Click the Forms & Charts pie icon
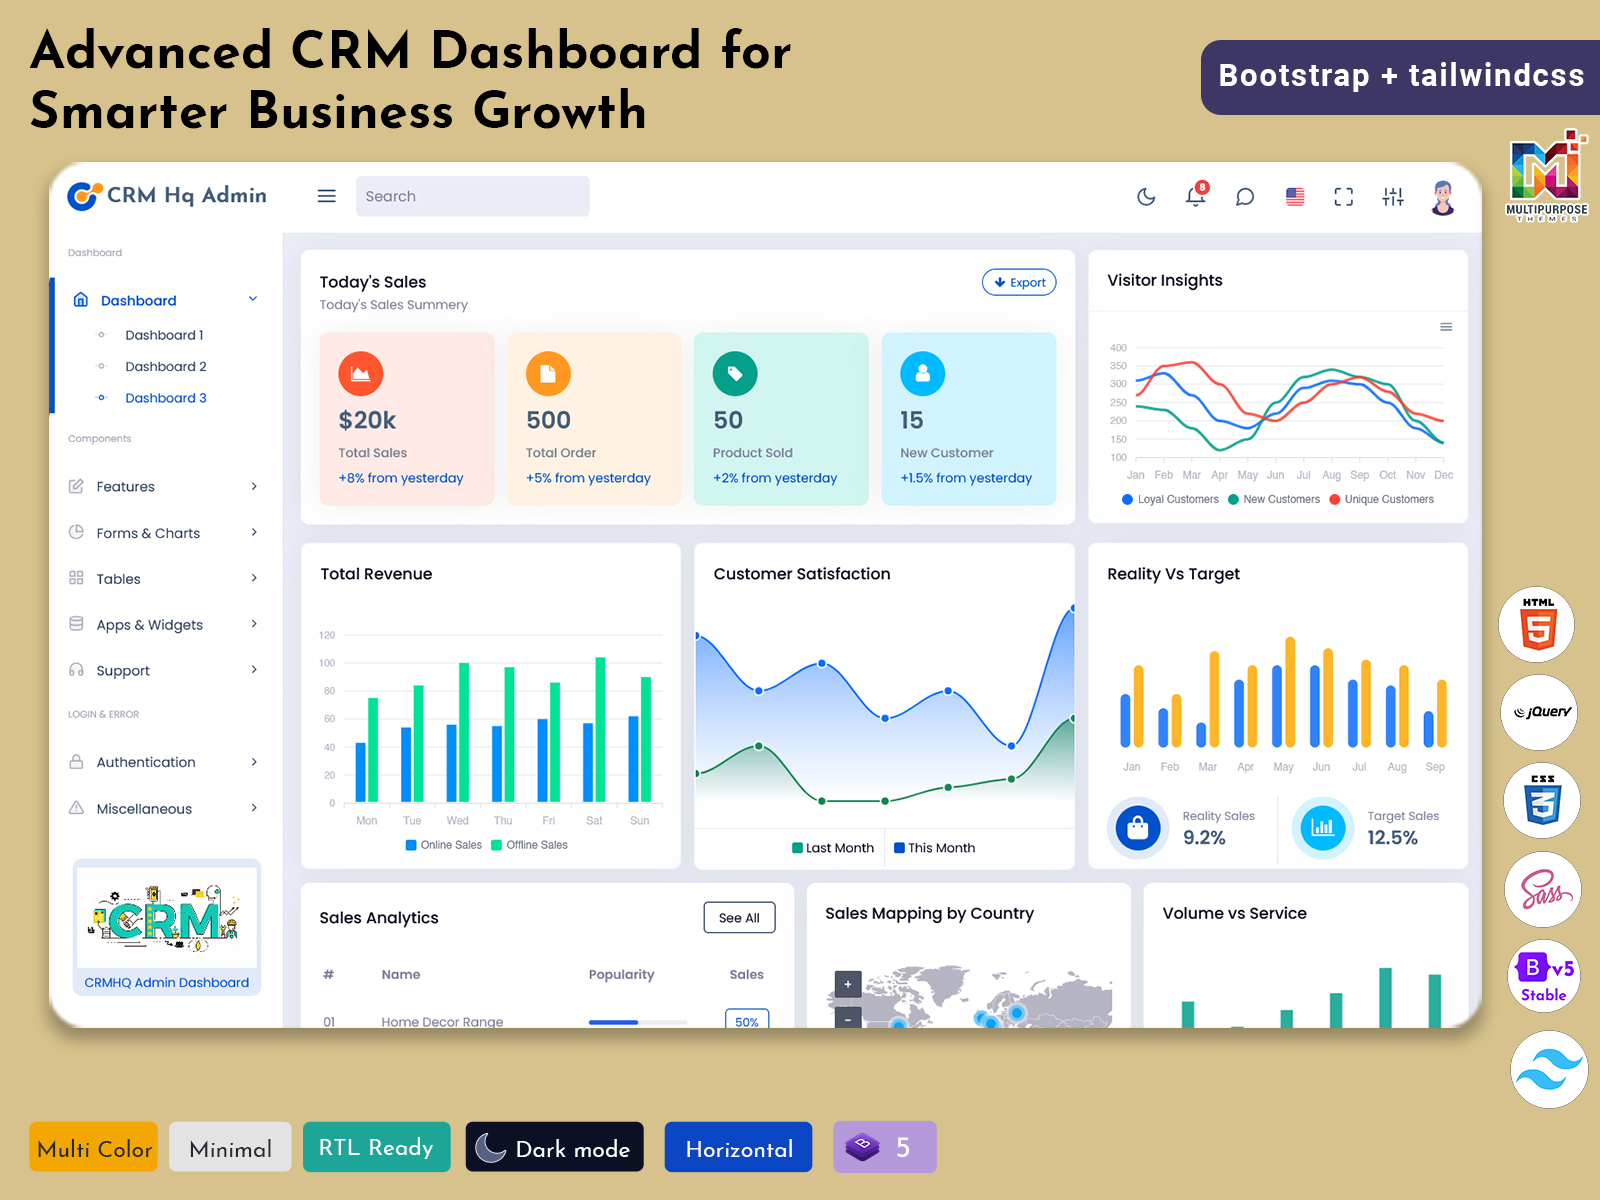The width and height of the screenshot is (1600, 1200). (76, 532)
